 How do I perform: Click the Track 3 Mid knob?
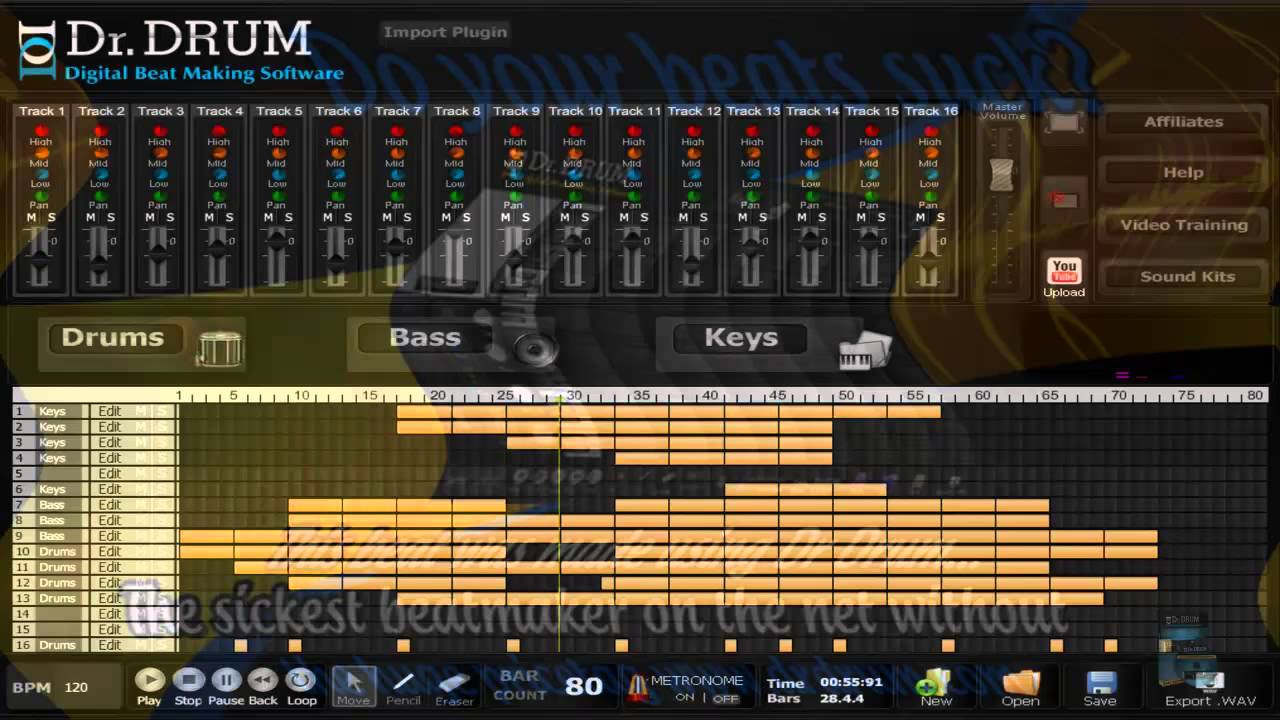coord(160,153)
